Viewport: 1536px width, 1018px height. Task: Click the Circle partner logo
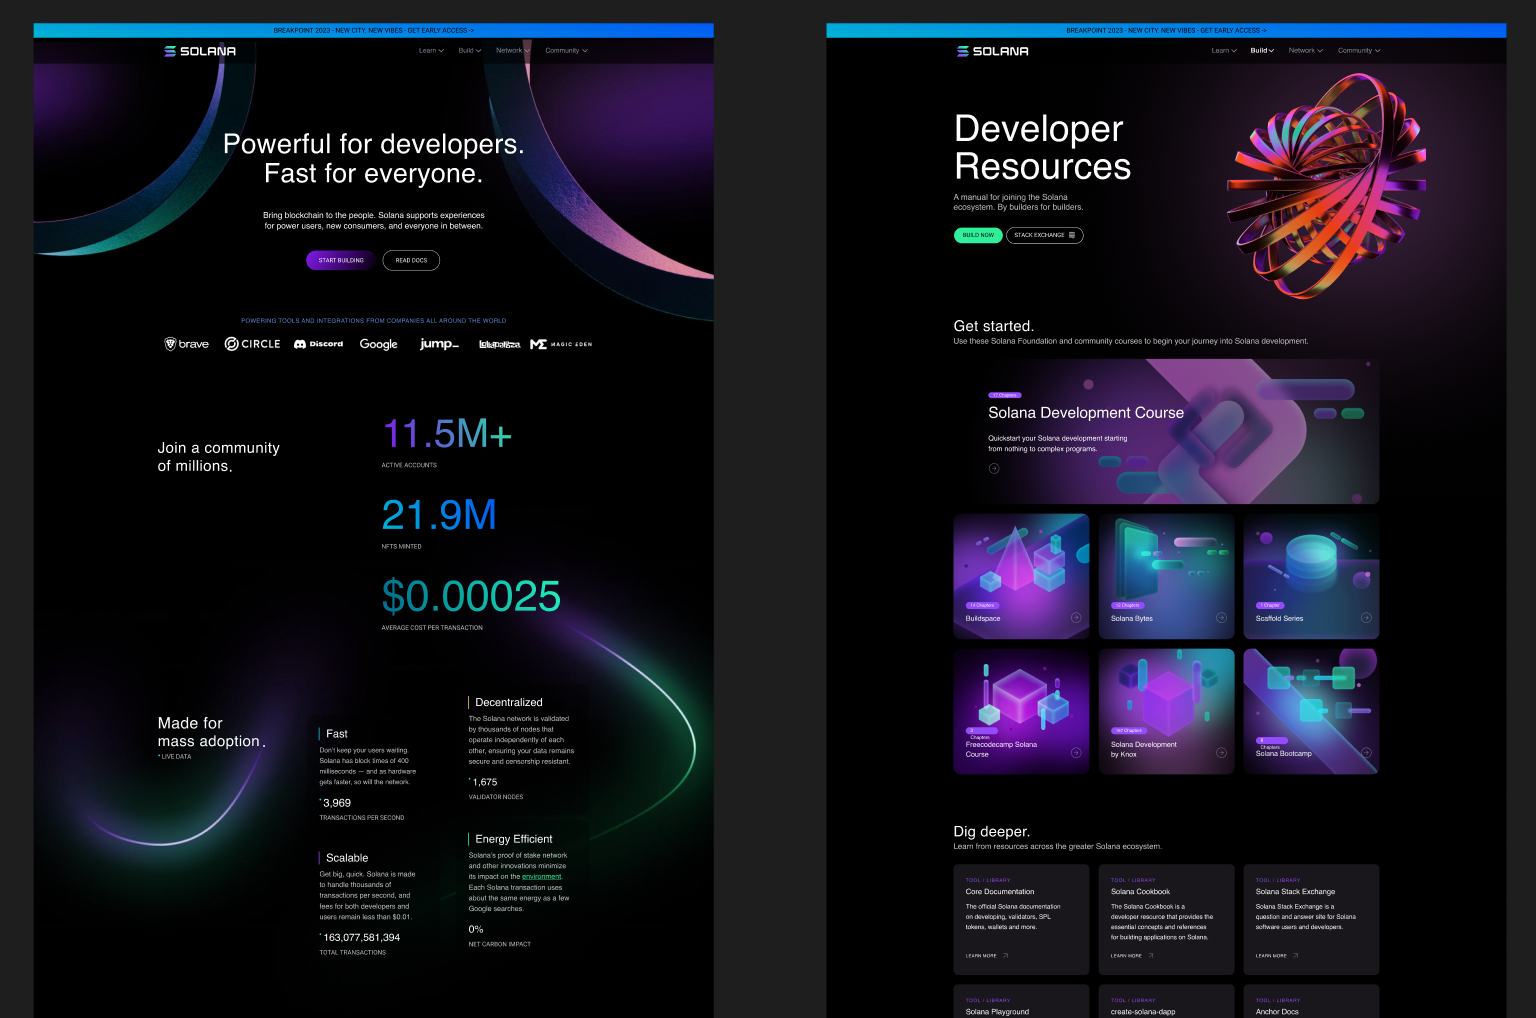[x=253, y=344]
